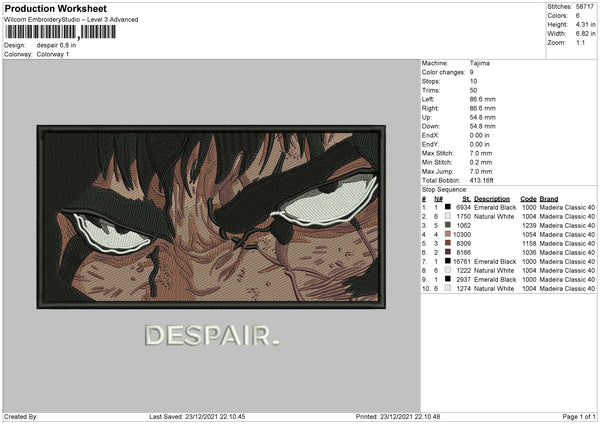
Task: Select the stitch count 6934 in row 1
Action: tap(463, 207)
